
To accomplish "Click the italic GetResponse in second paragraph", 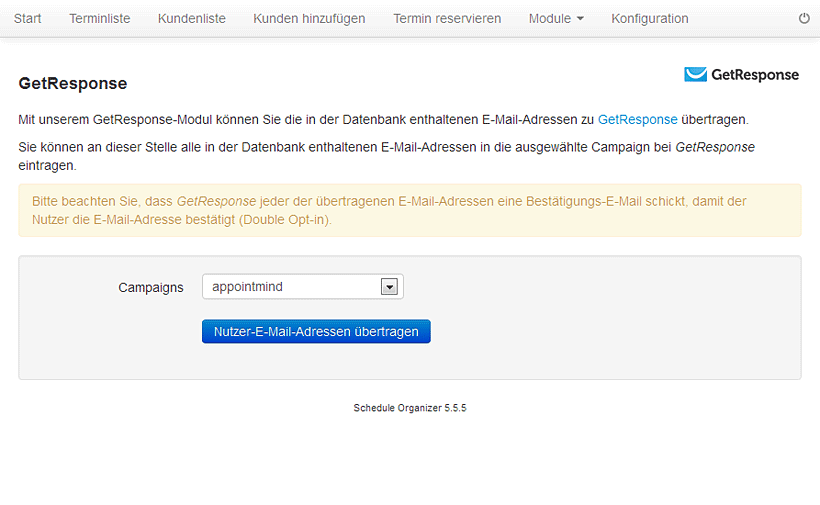I will 715,147.
